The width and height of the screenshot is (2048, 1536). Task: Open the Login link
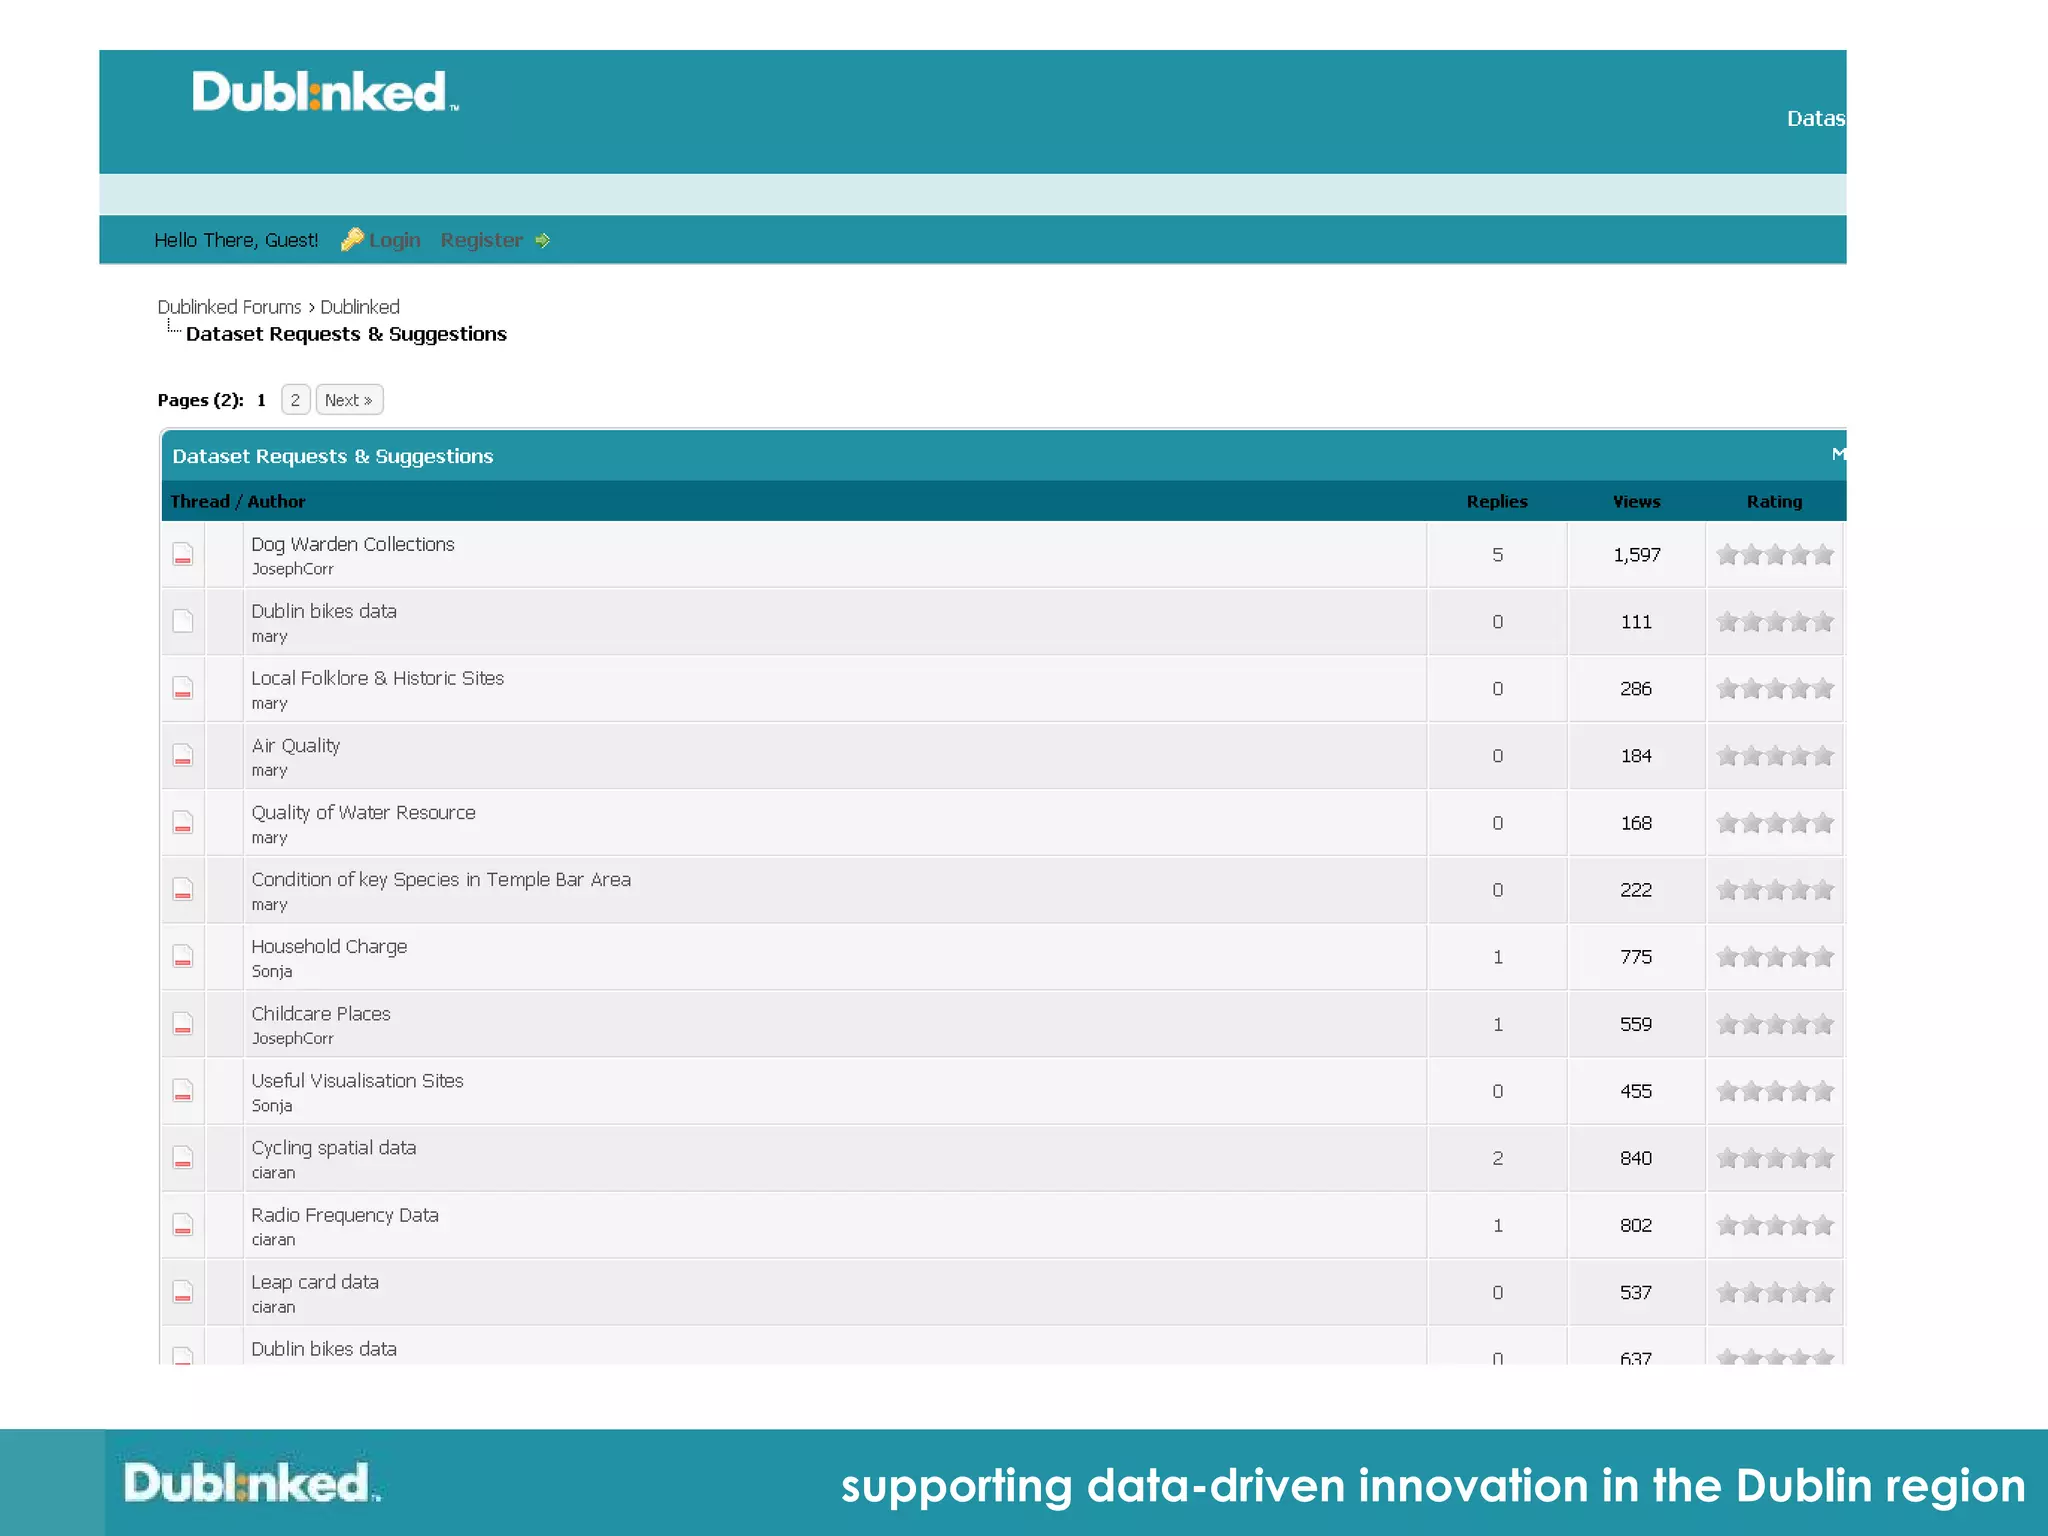pos(394,240)
